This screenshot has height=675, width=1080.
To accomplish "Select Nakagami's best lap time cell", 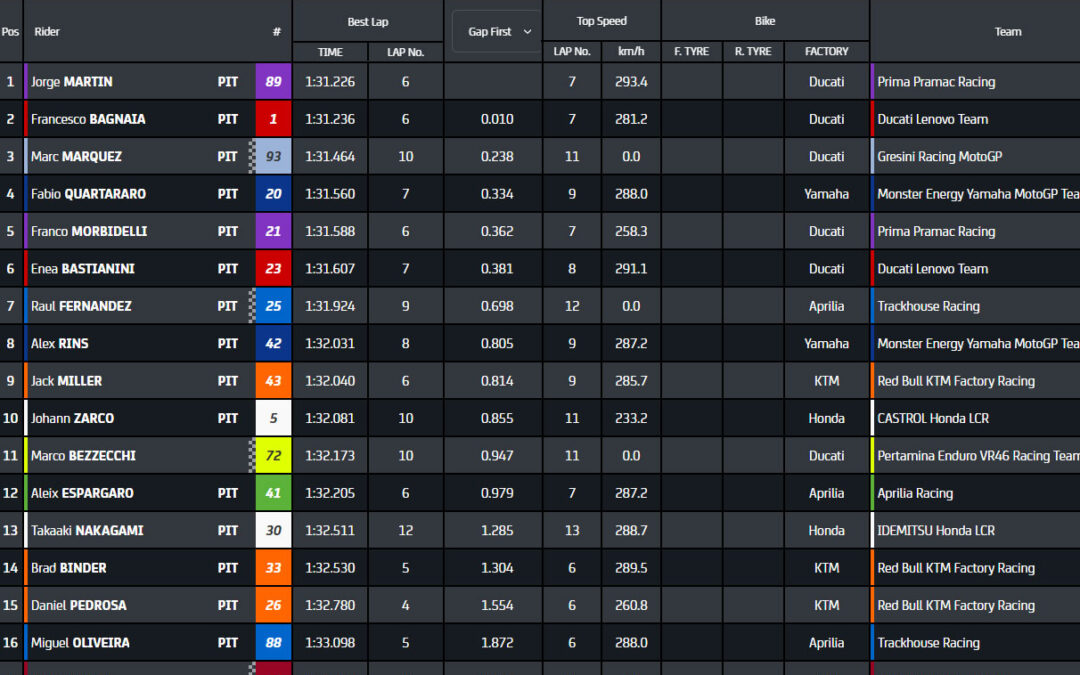I will [330, 530].
